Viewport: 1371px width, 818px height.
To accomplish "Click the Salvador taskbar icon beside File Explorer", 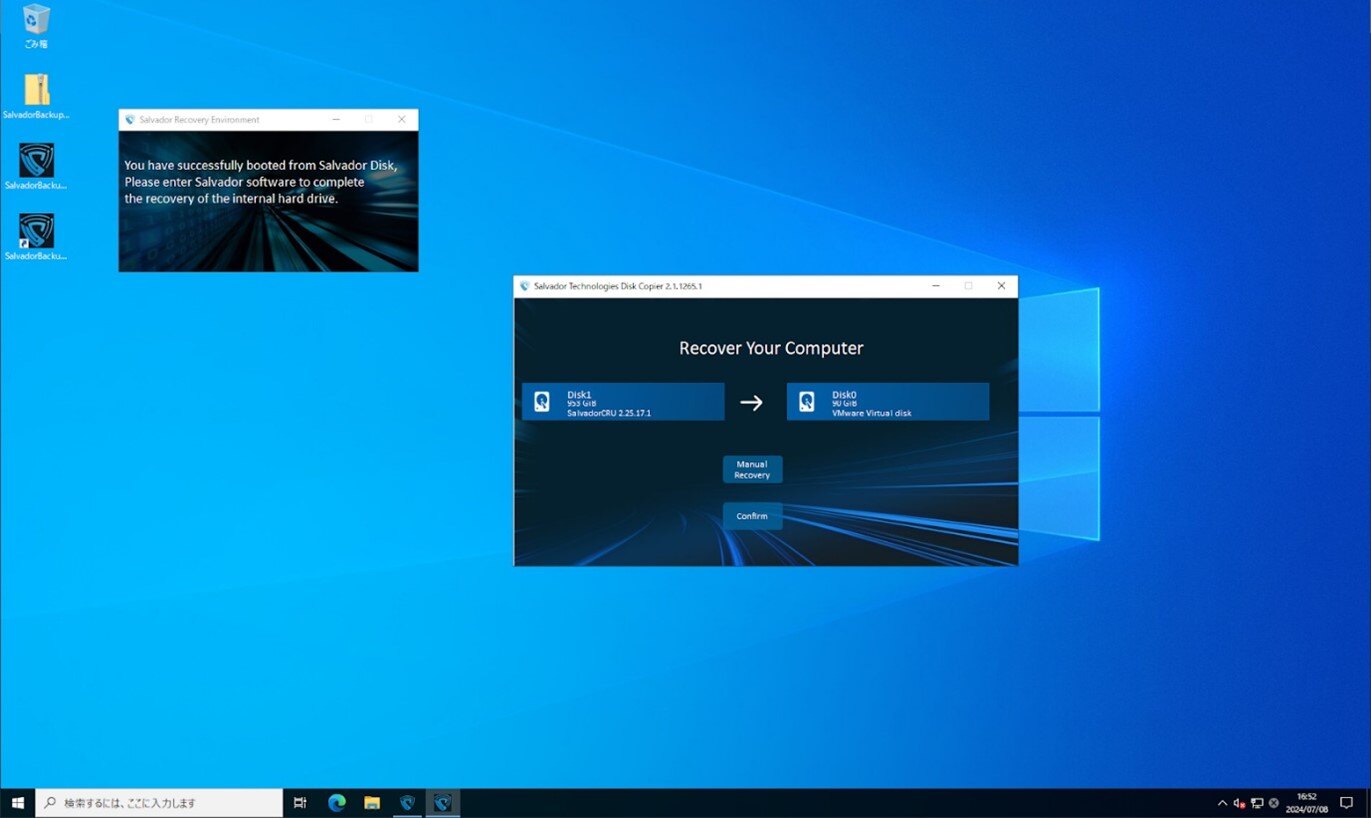I will coord(407,803).
